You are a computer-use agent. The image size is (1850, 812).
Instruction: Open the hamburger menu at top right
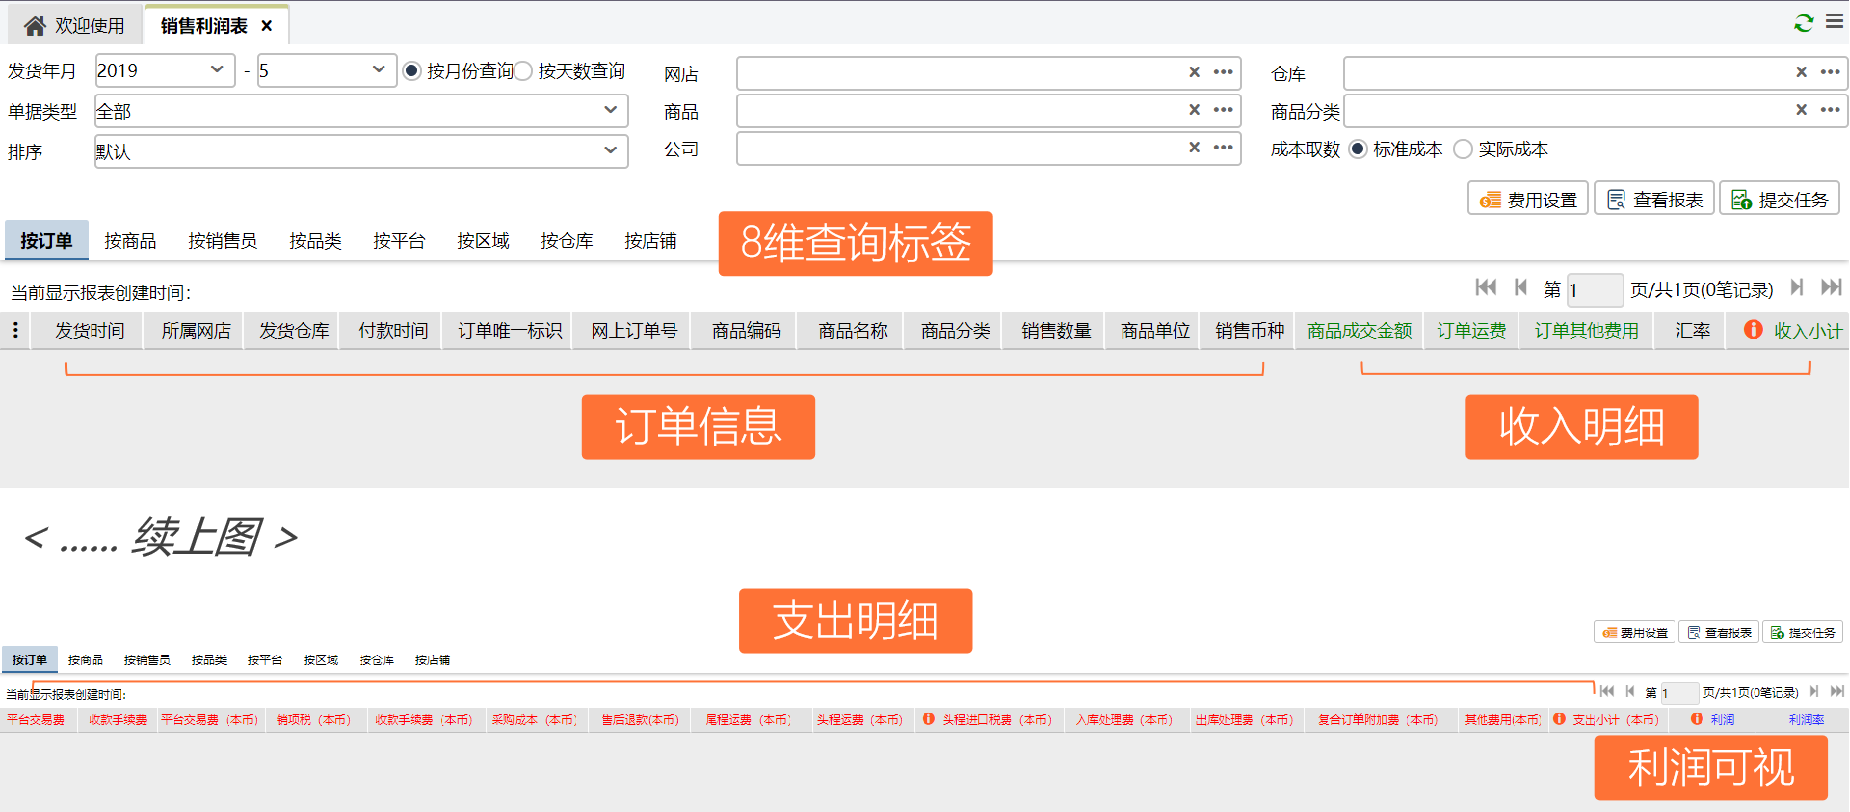(x=1835, y=21)
